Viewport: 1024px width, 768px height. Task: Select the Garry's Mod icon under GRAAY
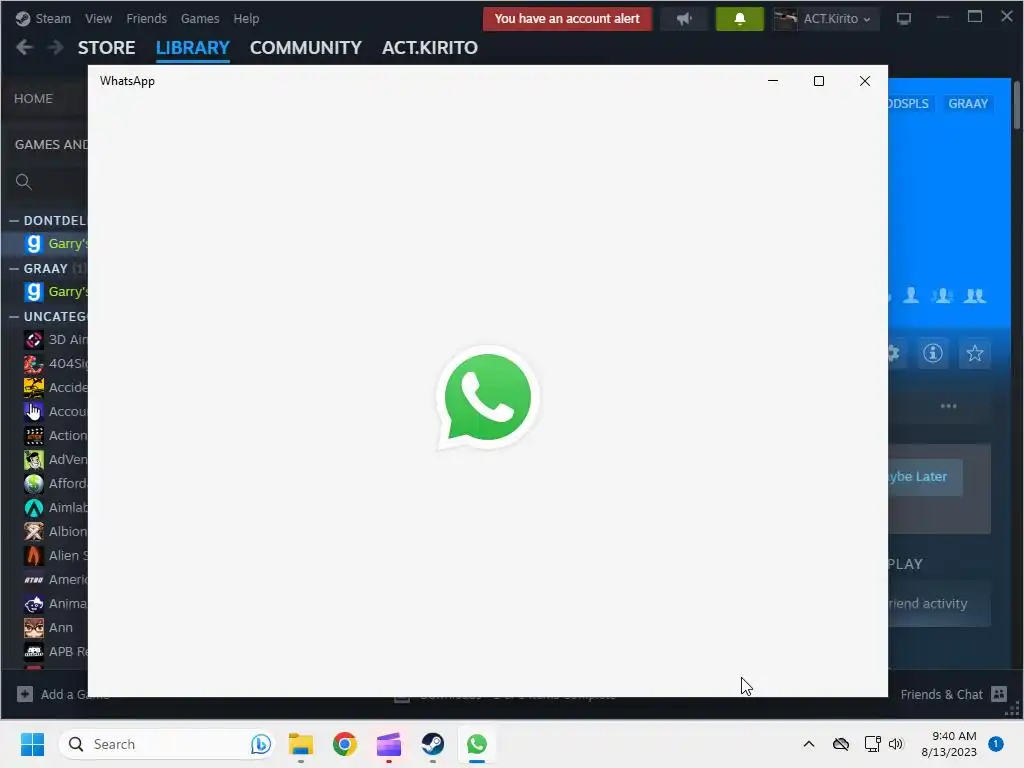[x=33, y=292]
